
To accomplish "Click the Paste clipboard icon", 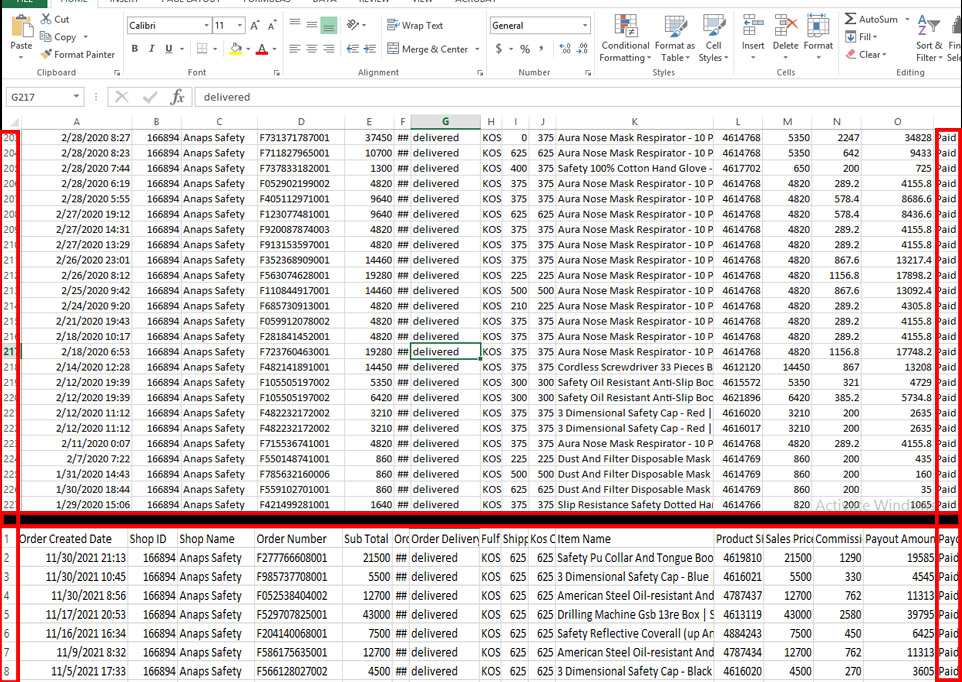I will pos(21,26).
